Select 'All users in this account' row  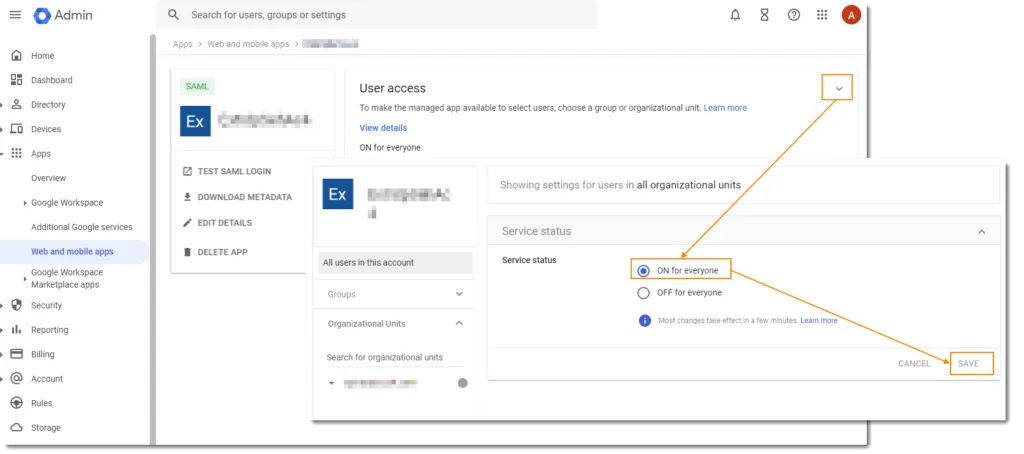(x=396, y=263)
